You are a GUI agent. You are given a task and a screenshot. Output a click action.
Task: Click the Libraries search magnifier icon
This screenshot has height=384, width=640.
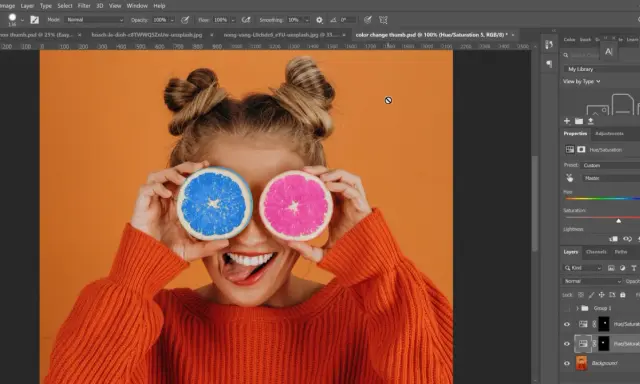tap(566, 55)
